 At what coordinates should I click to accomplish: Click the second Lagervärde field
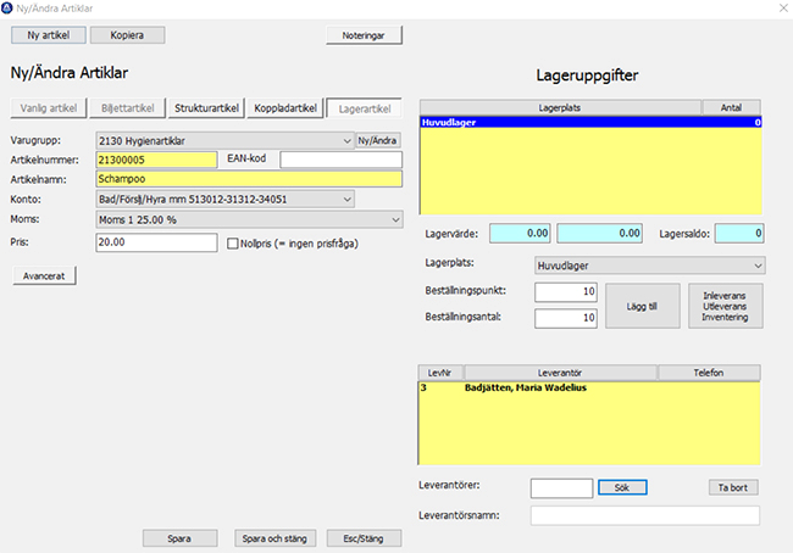600,233
